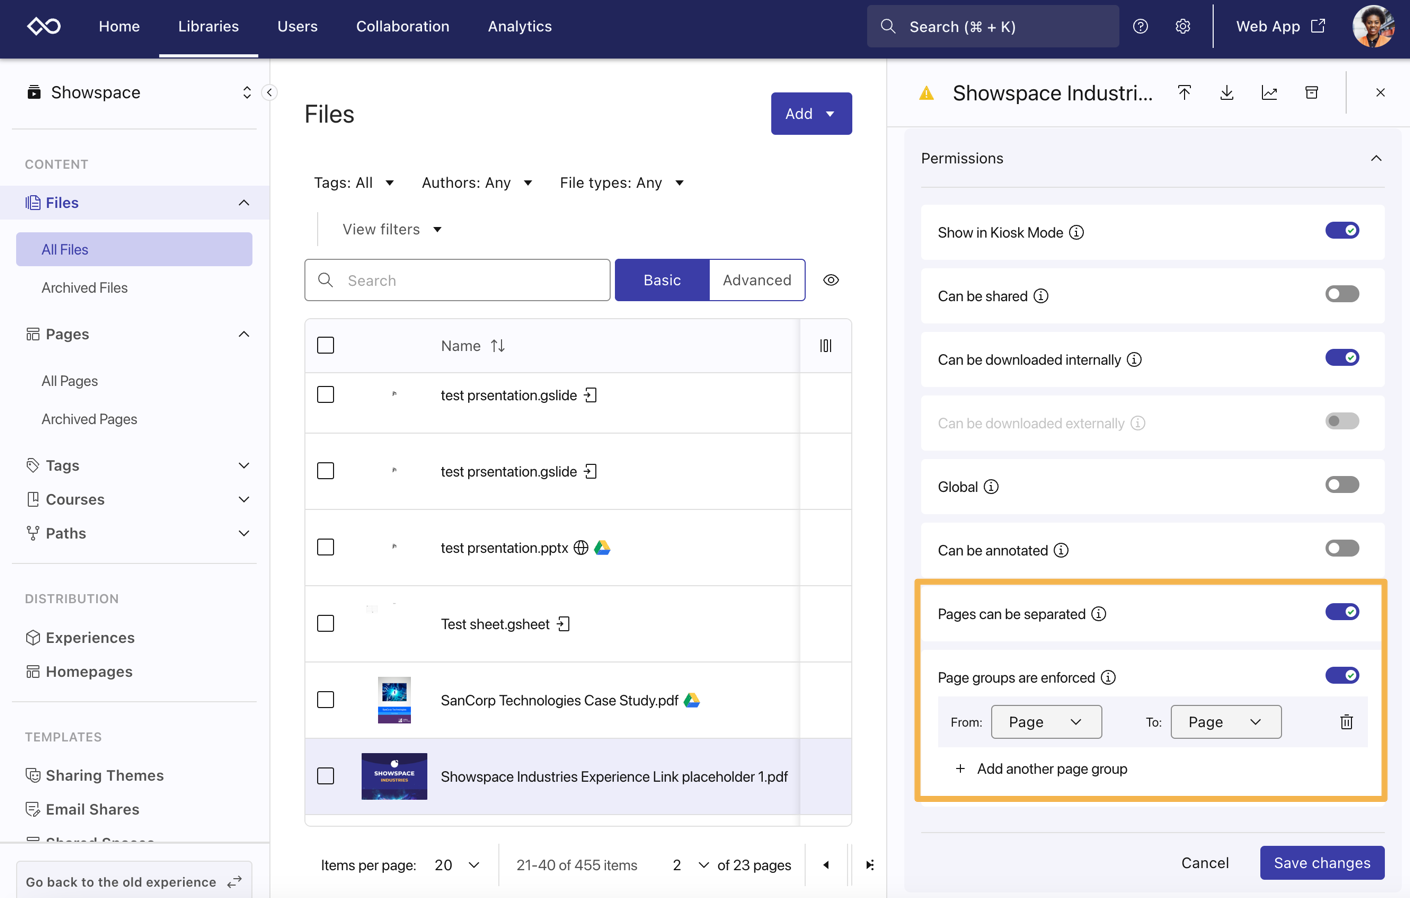Toggle the eye visibility icon near search

pyautogui.click(x=831, y=280)
